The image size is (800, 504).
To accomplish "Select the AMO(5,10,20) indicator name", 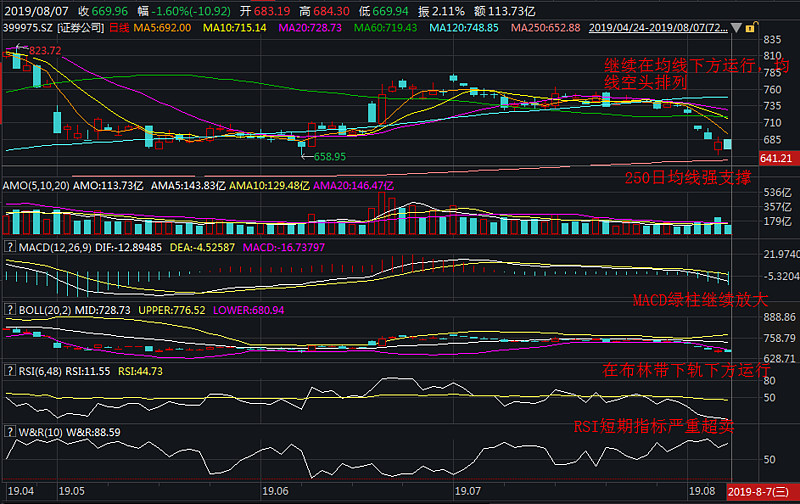I will tap(36, 186).
